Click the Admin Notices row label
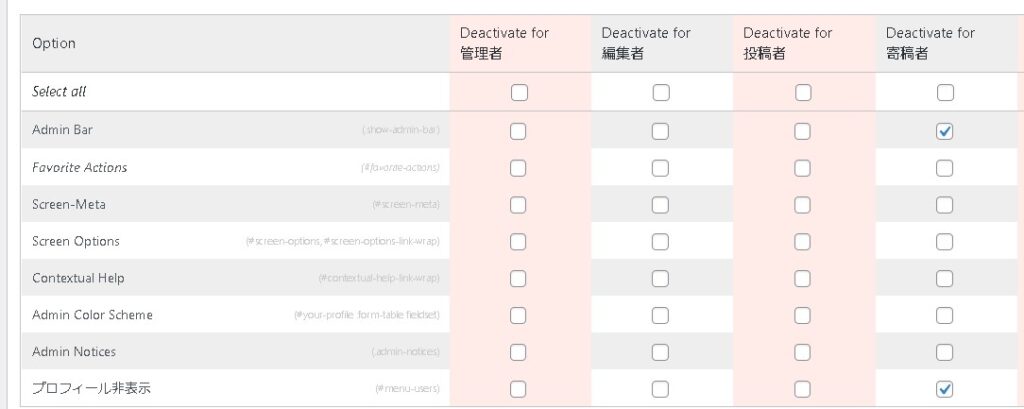Image resolution: width=1024 pixels, height=409 pixels. point(74,352)
